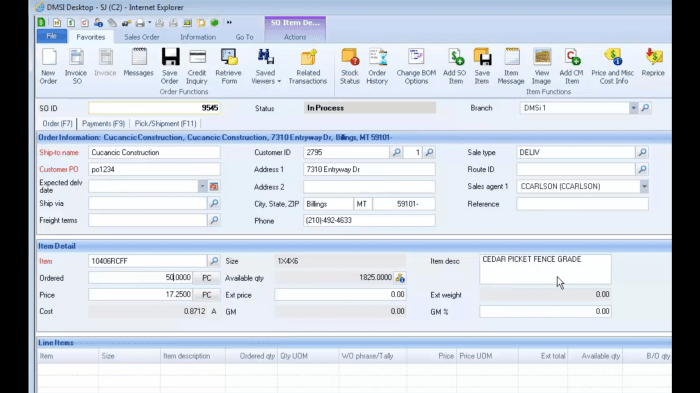Click the Item desc text box
Screen dimensions: 700x393
545,269
